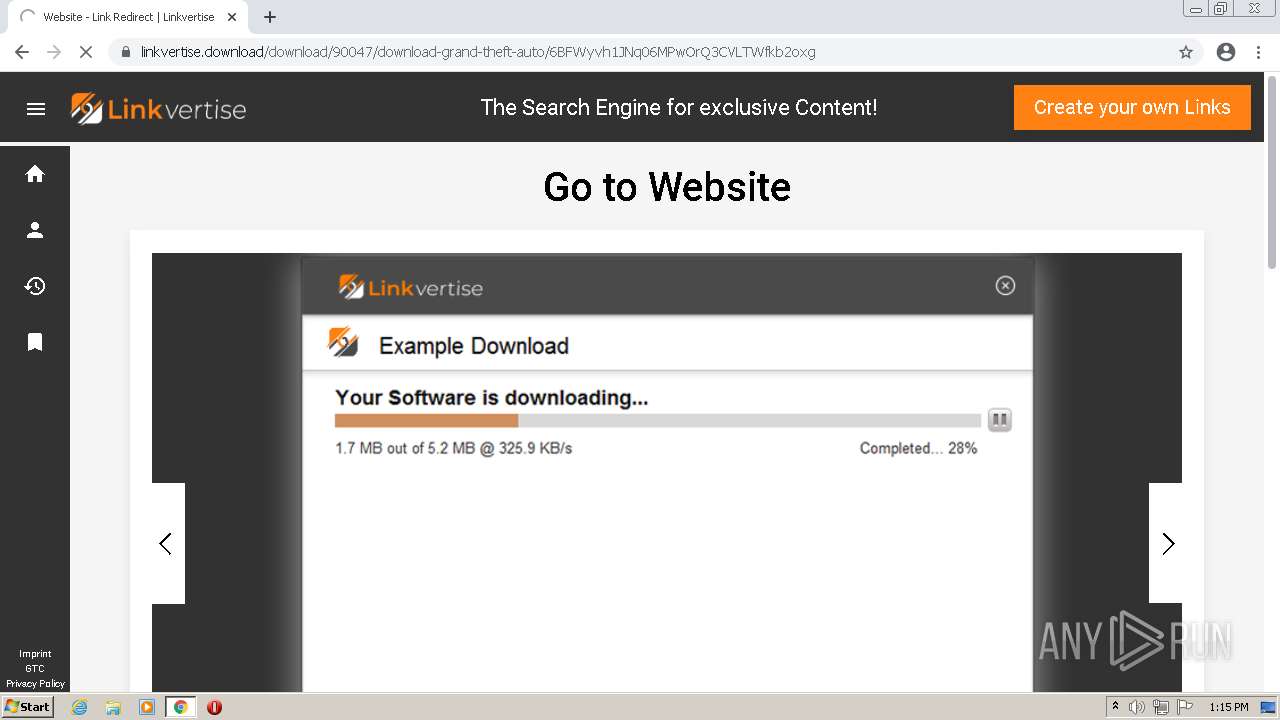This screenshot has height=720, width=1280.
Task: Select the Website - Link Redirect tab
Action: pos(128,17)
